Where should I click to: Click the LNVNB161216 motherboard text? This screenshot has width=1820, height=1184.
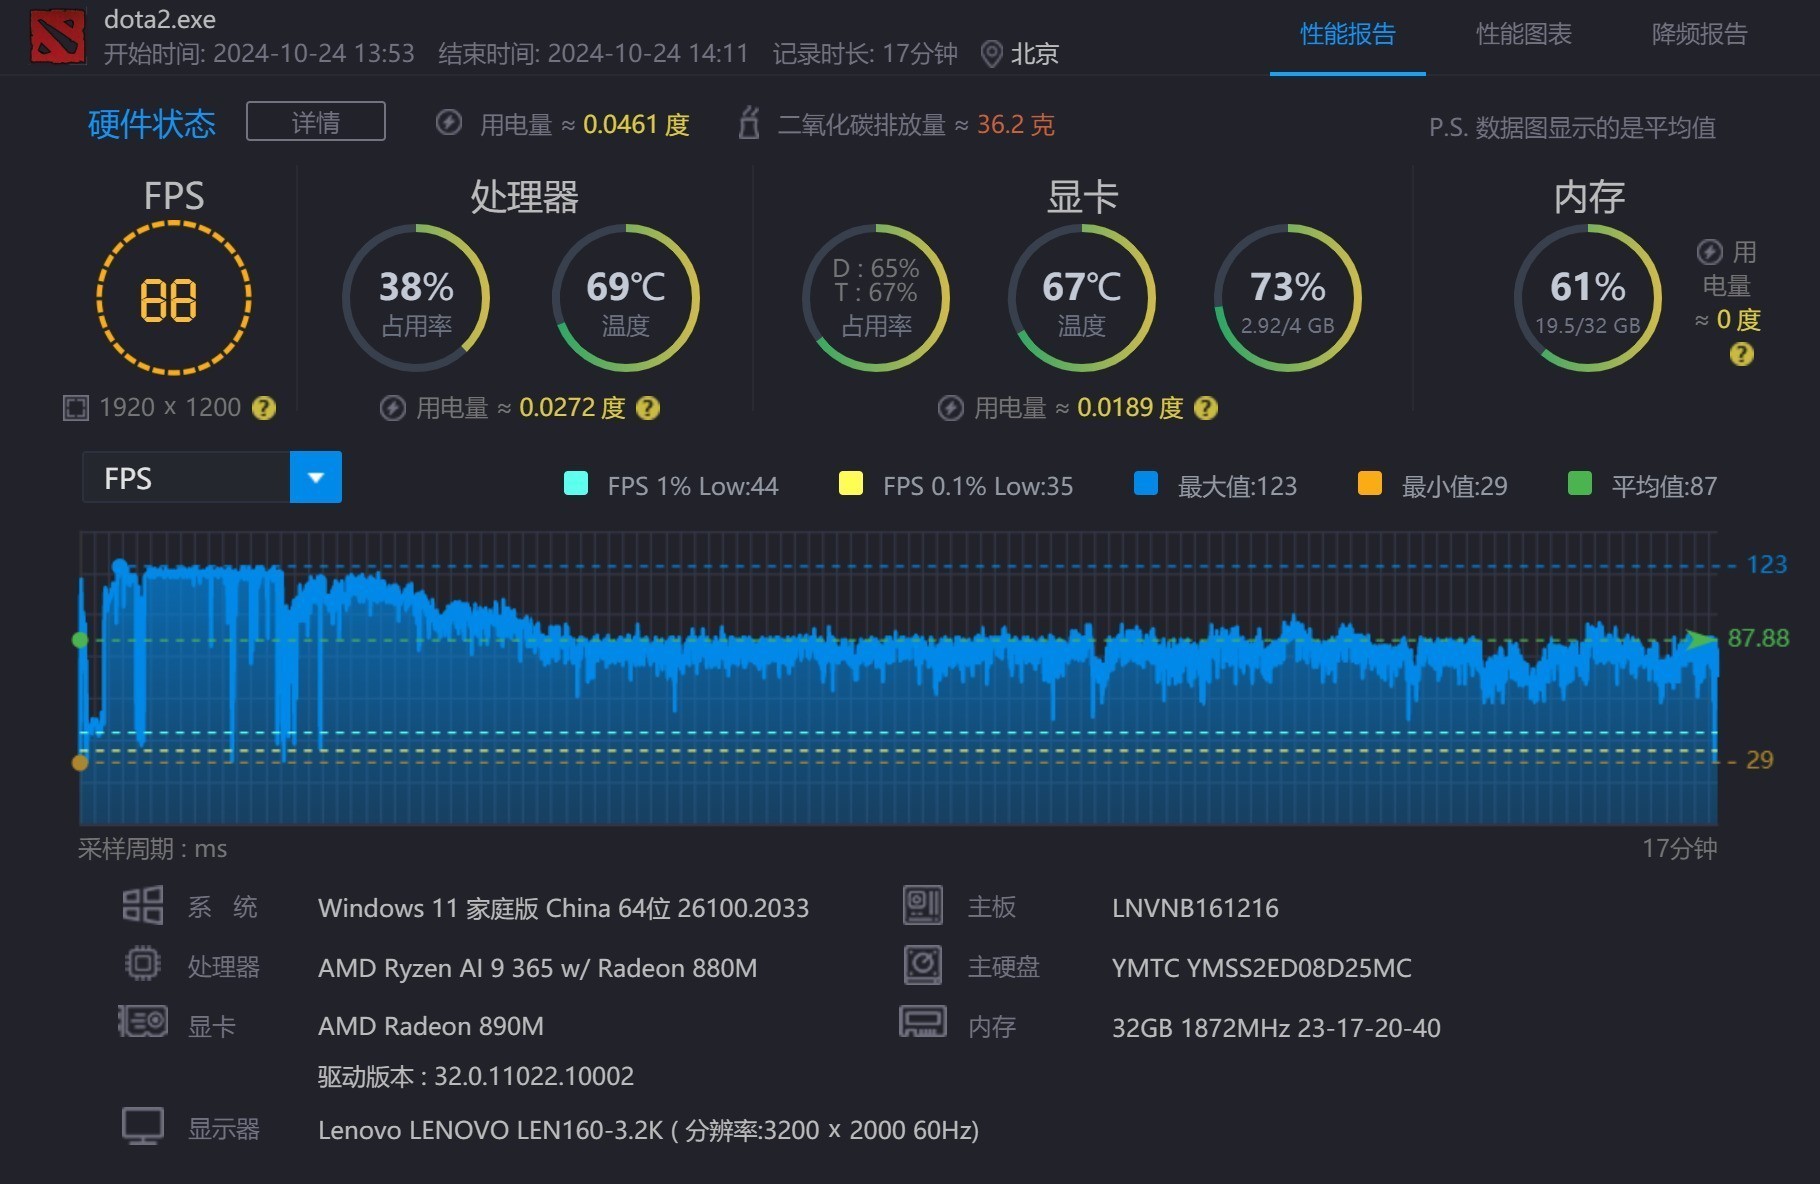click(x=1195, y=908)
